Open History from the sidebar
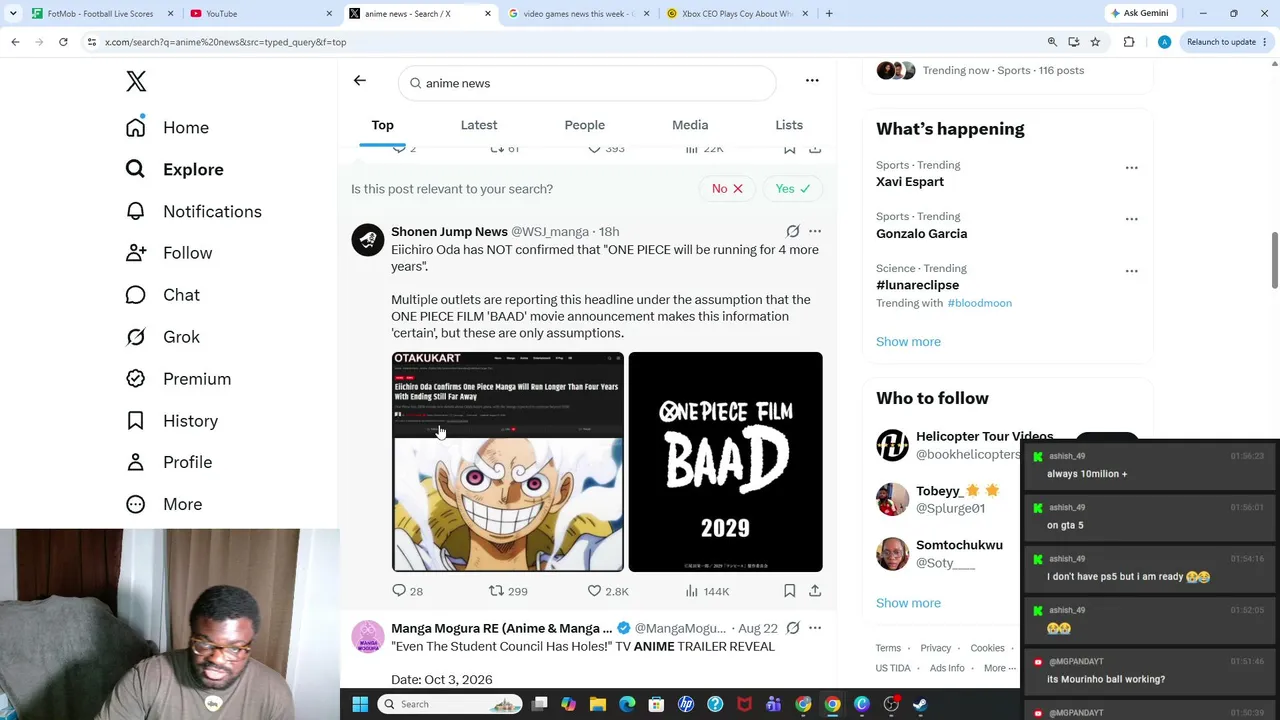1280x720 pixels. click(171, 421)
